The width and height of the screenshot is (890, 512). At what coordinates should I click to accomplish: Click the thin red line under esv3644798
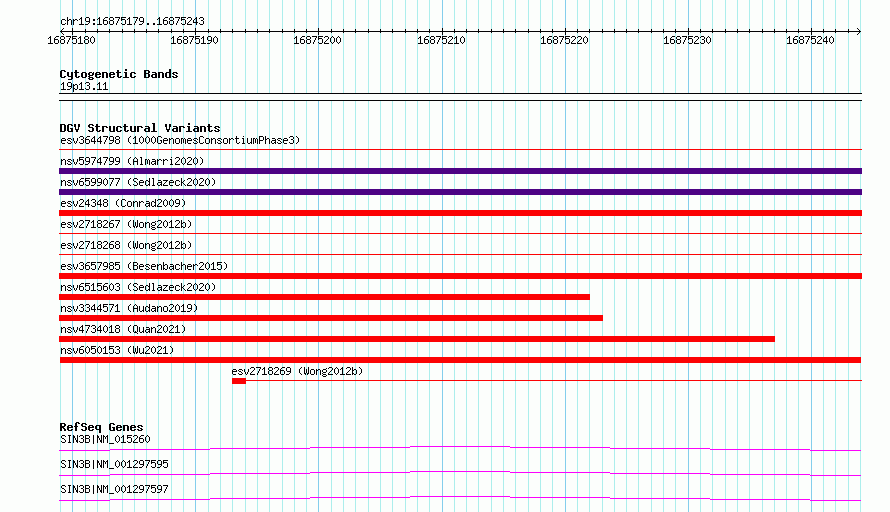460,150
